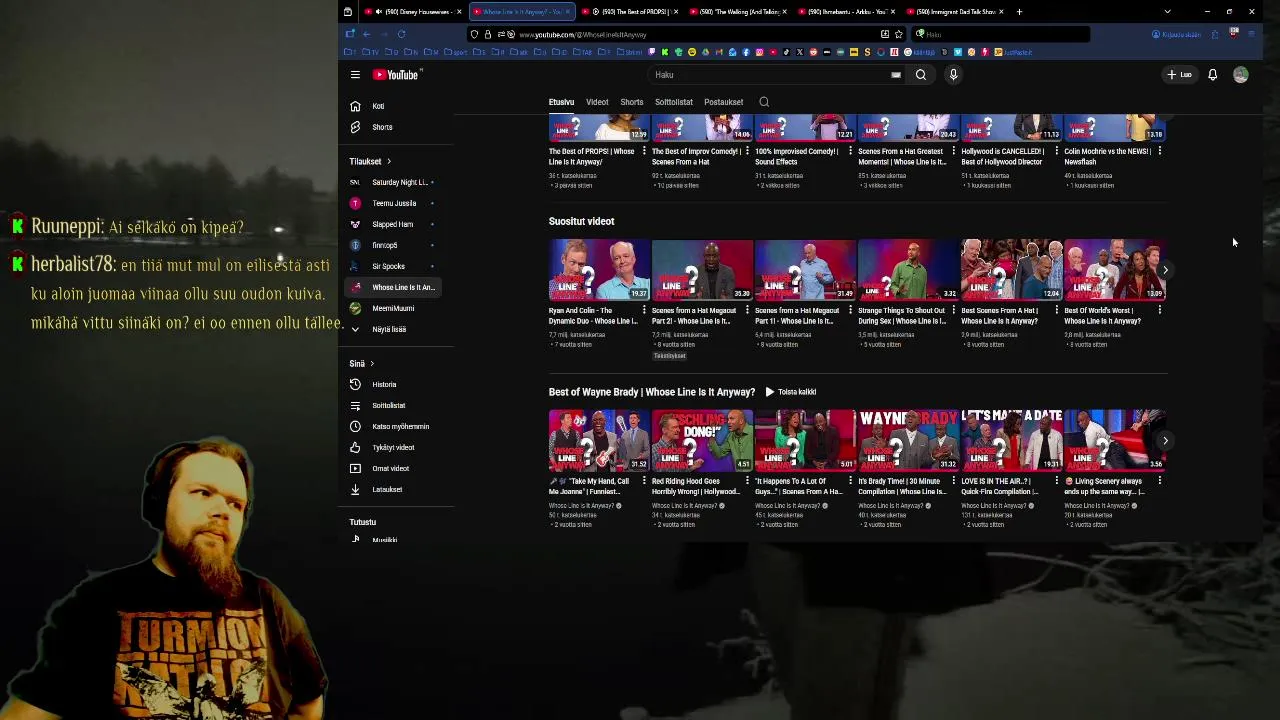Open the YouTube hamburger guide menu

point(355,75)
